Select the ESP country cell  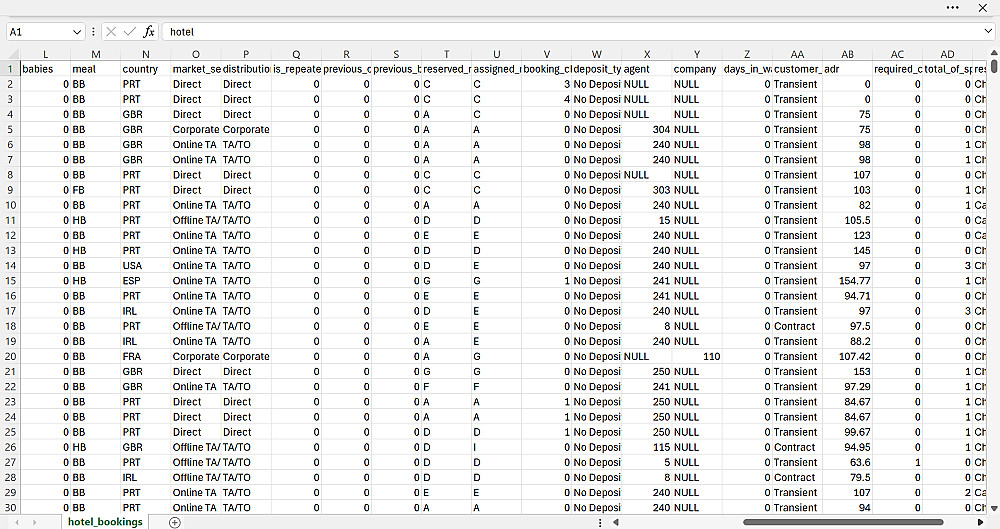[x=145, y=281]
